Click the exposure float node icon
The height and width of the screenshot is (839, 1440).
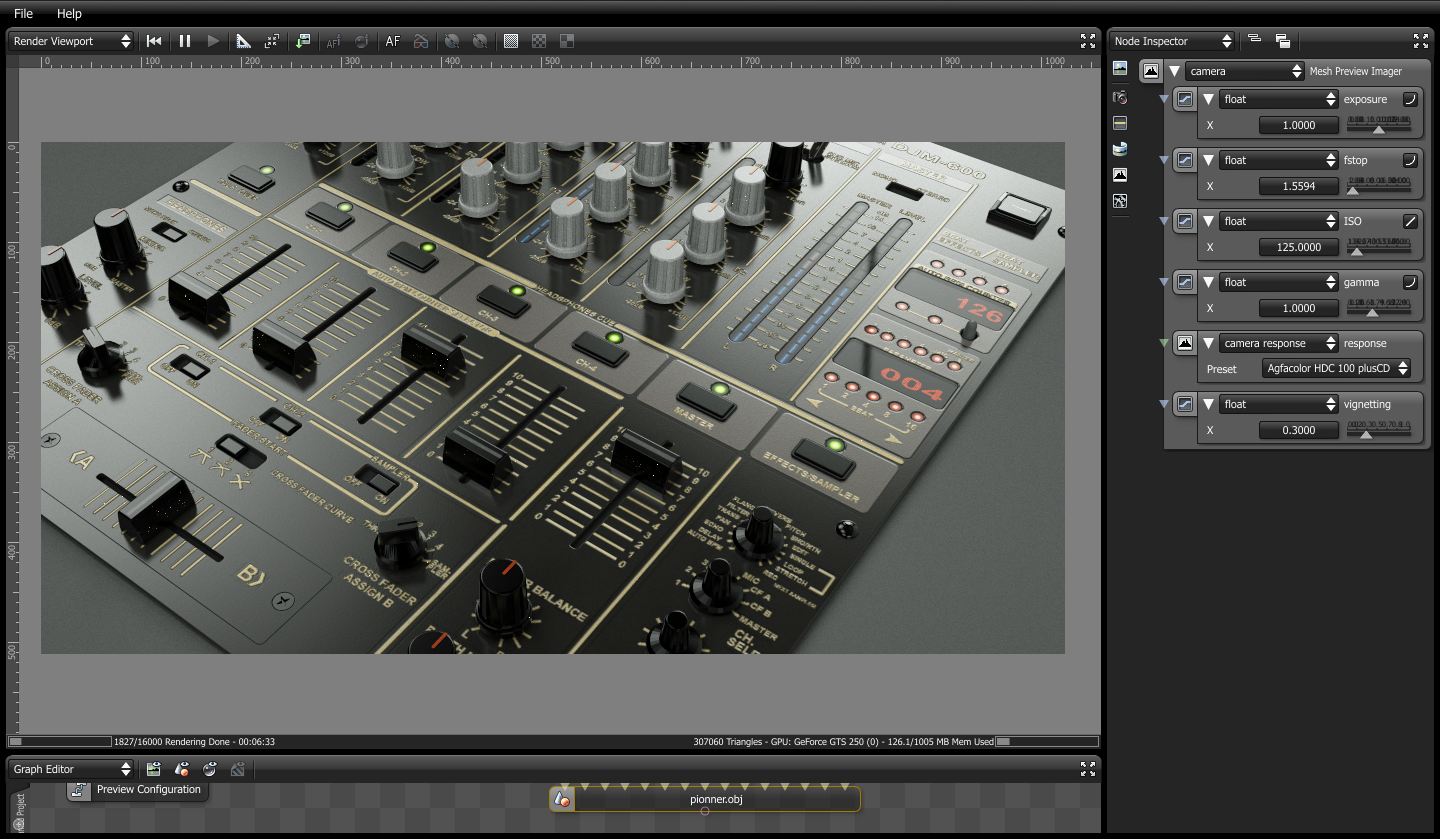pos(1185,99)
